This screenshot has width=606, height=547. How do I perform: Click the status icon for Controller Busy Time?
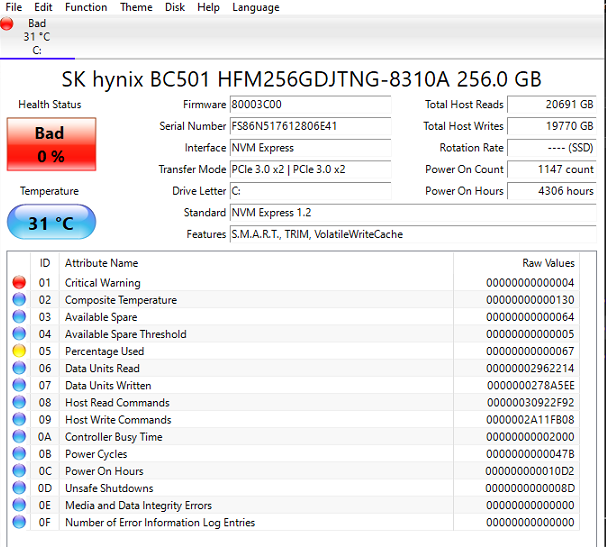pyautogui.click(x=19, y=436)
